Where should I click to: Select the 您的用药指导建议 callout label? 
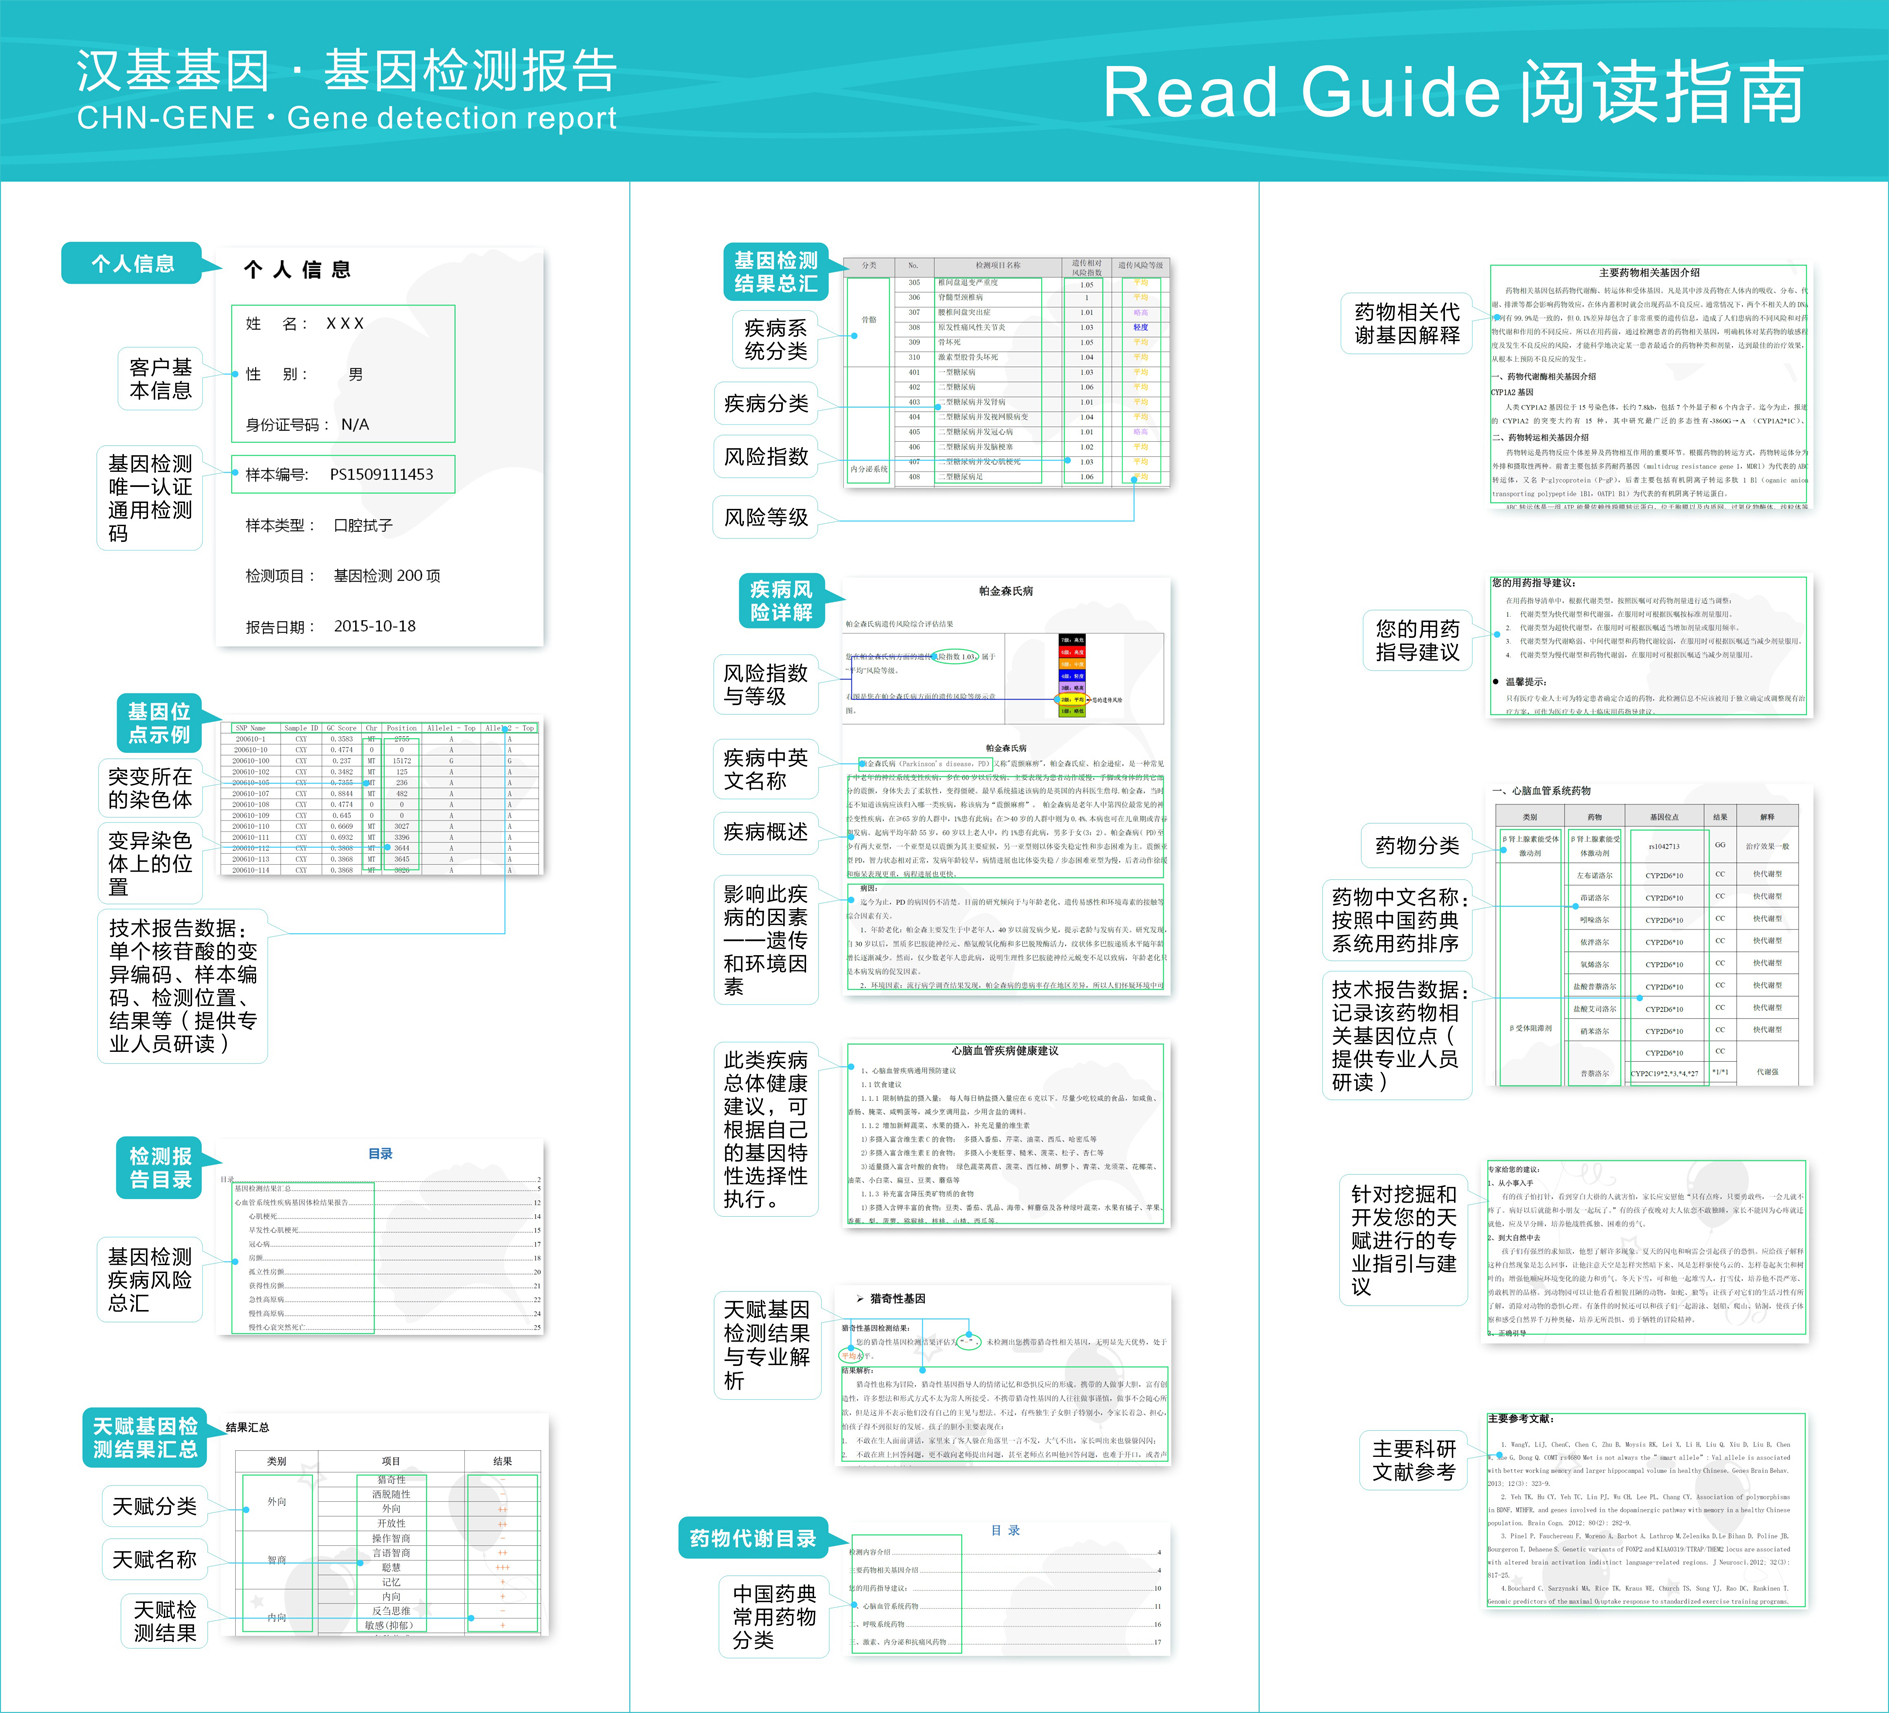point(1417,640)
